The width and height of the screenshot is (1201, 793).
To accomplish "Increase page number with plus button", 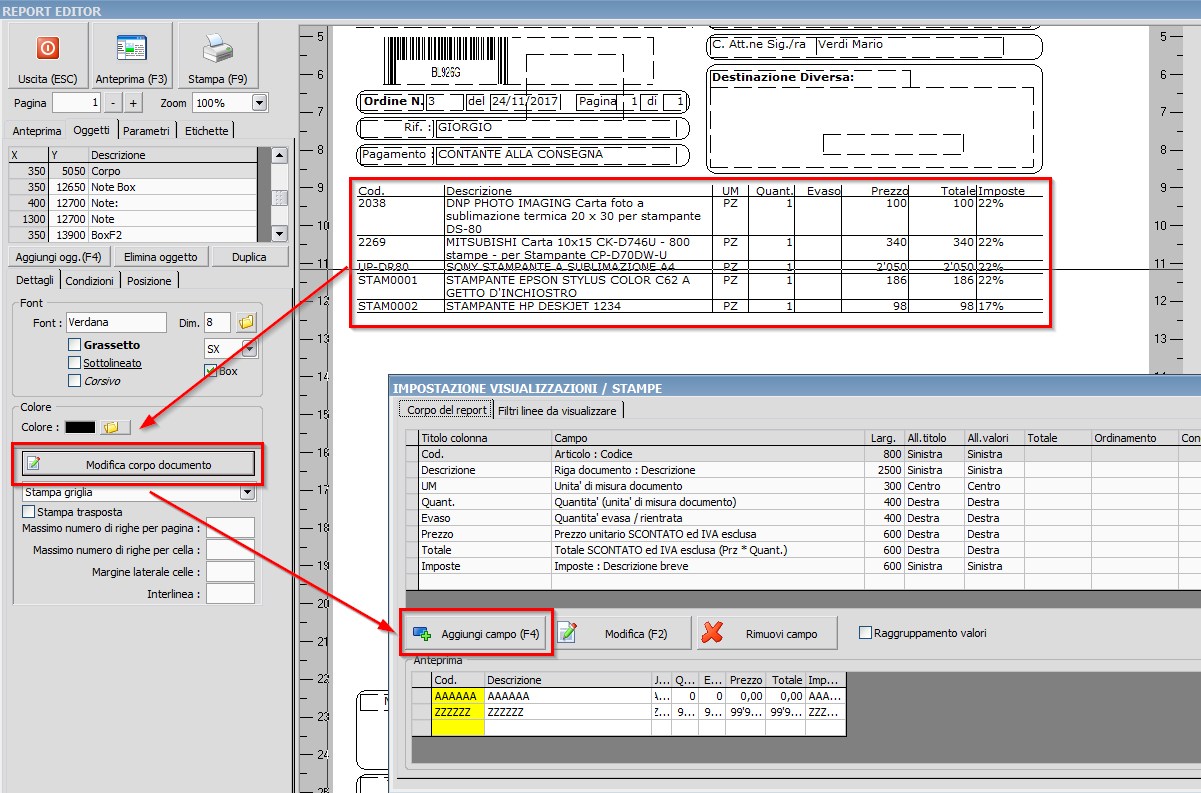I will [134, 103].
